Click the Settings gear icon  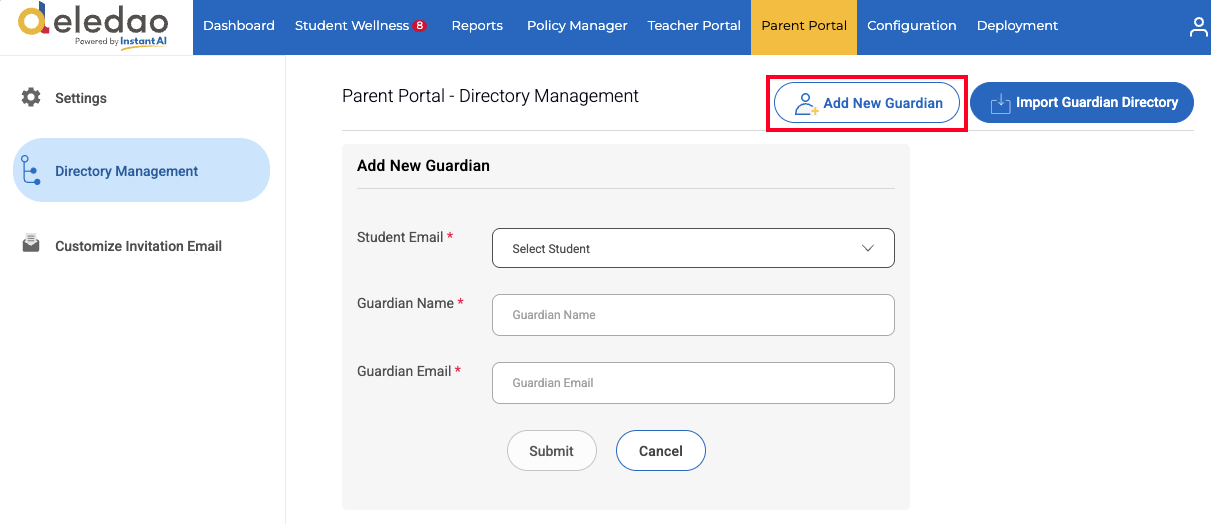(31, 98)
